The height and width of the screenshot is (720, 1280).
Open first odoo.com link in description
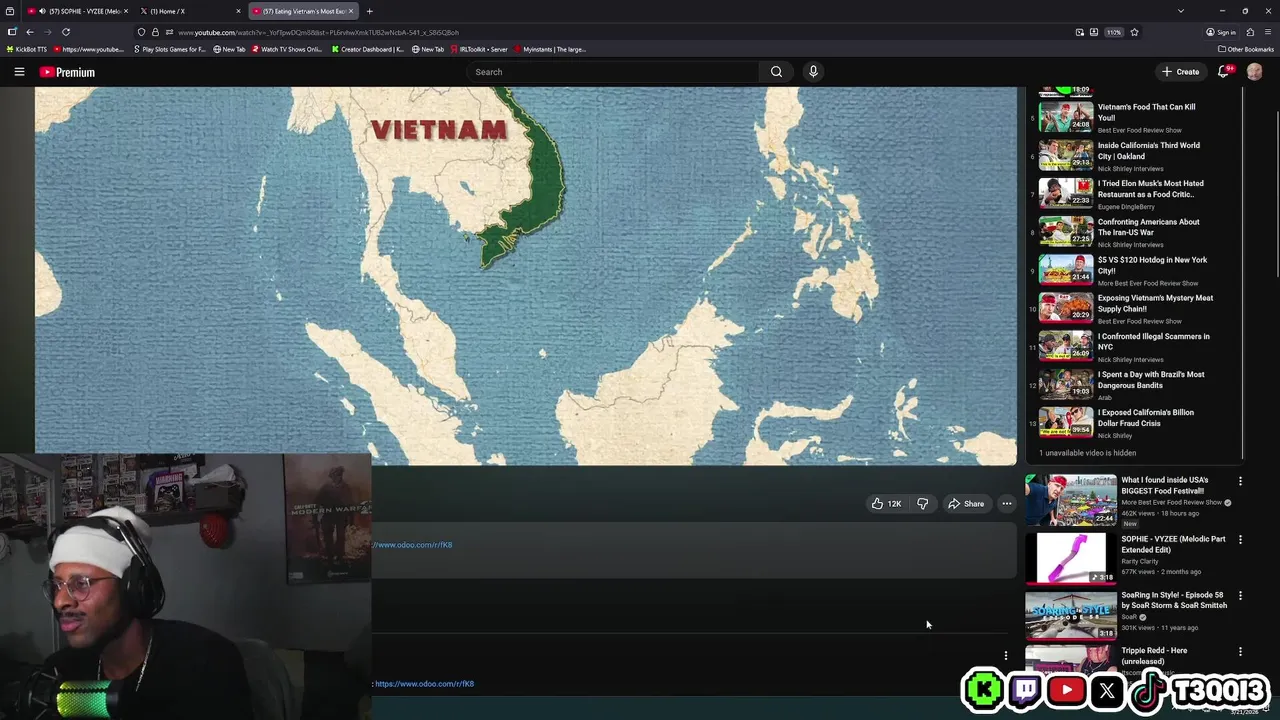point(412,545)
